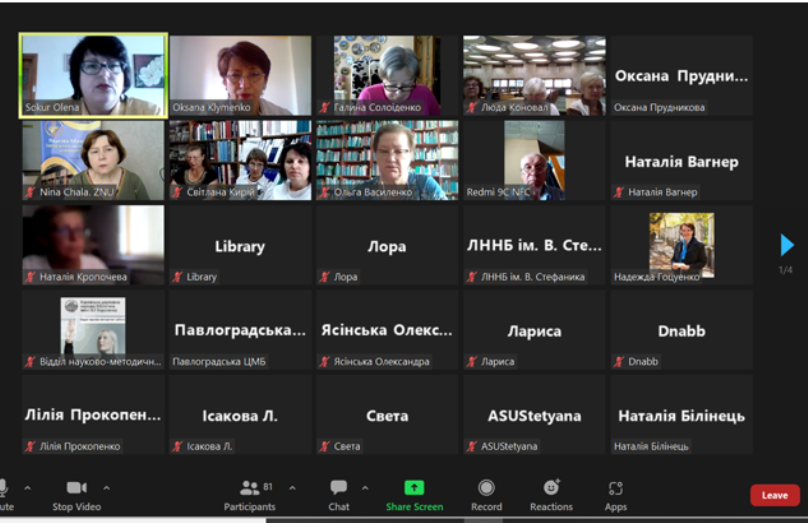Go to next gallery page arrow

pyautogui.click(x=787, y=245)
